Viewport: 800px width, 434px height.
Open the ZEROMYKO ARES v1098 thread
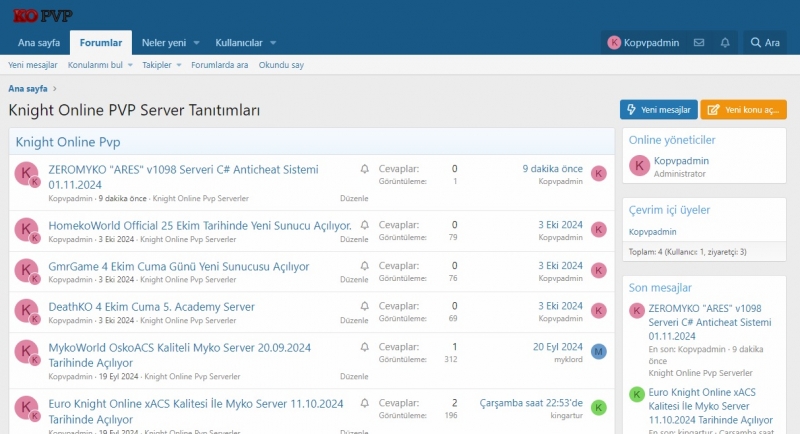pyautogui.click(x=183, y=177)
